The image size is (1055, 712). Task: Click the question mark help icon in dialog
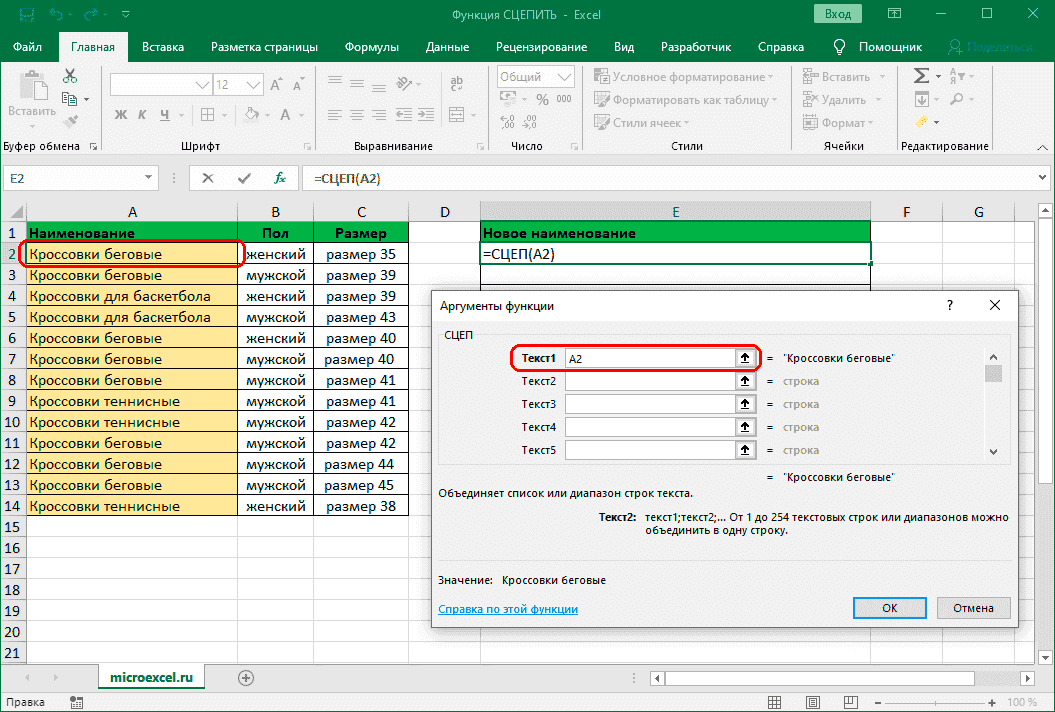(950, 306)
